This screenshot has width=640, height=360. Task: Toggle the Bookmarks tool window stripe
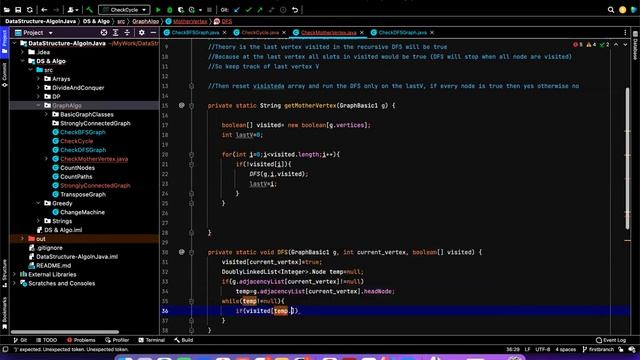point(4,313)
